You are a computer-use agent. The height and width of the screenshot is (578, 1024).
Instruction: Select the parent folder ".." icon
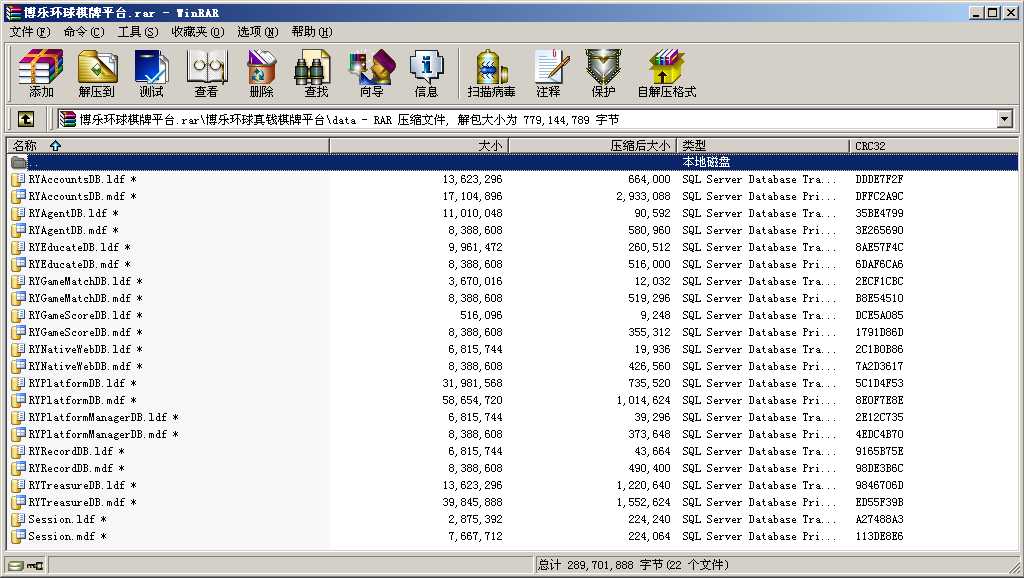(18, 162)
